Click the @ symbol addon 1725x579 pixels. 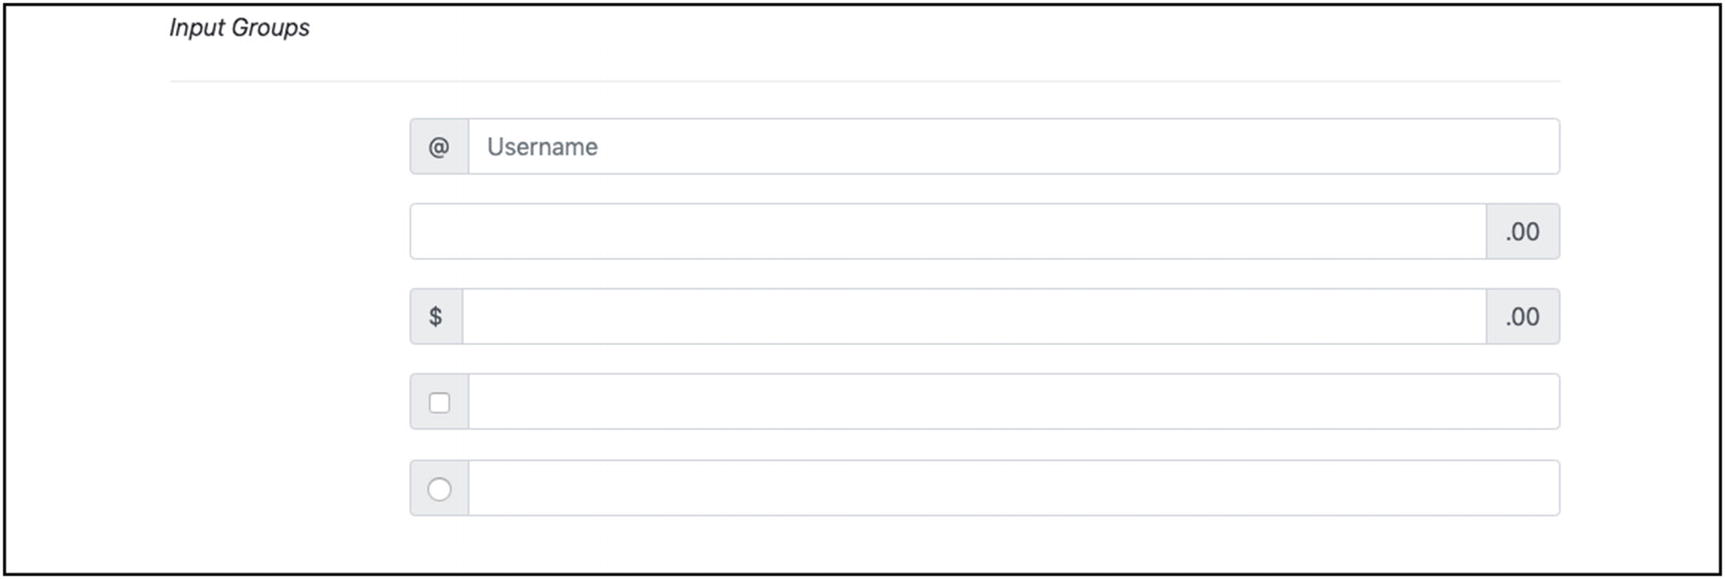(x=439, y=147)
